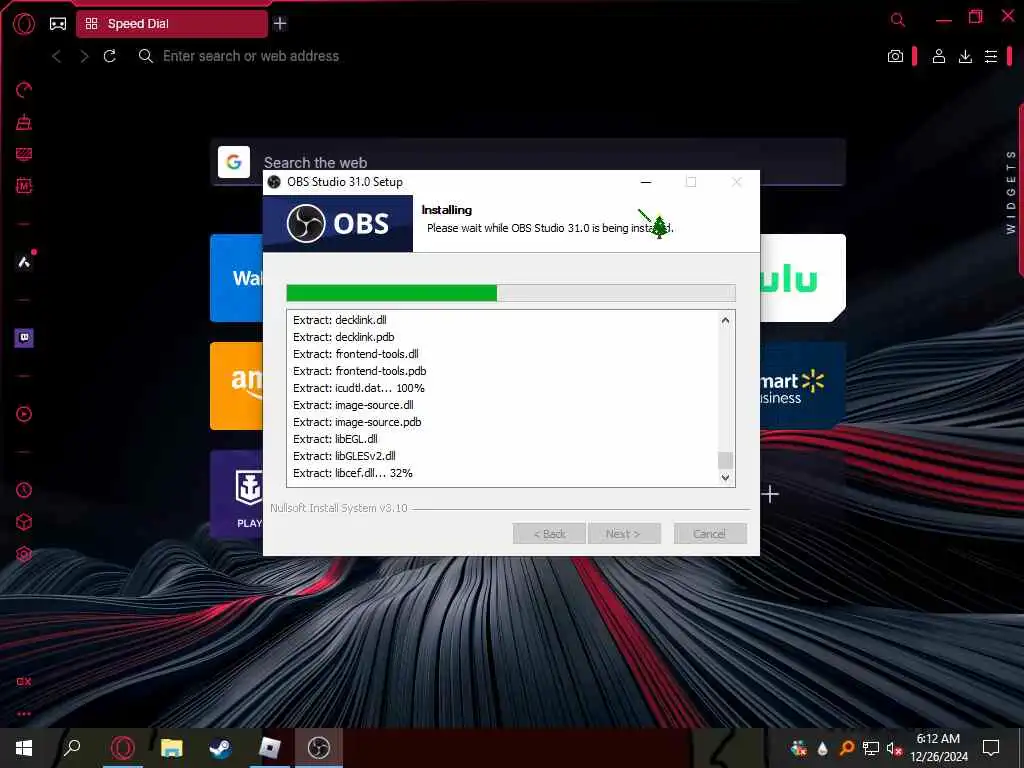Open History clock icon in sidebar
The width and height of the screenshot is (1024, 768).
click(x=24, y=490)
